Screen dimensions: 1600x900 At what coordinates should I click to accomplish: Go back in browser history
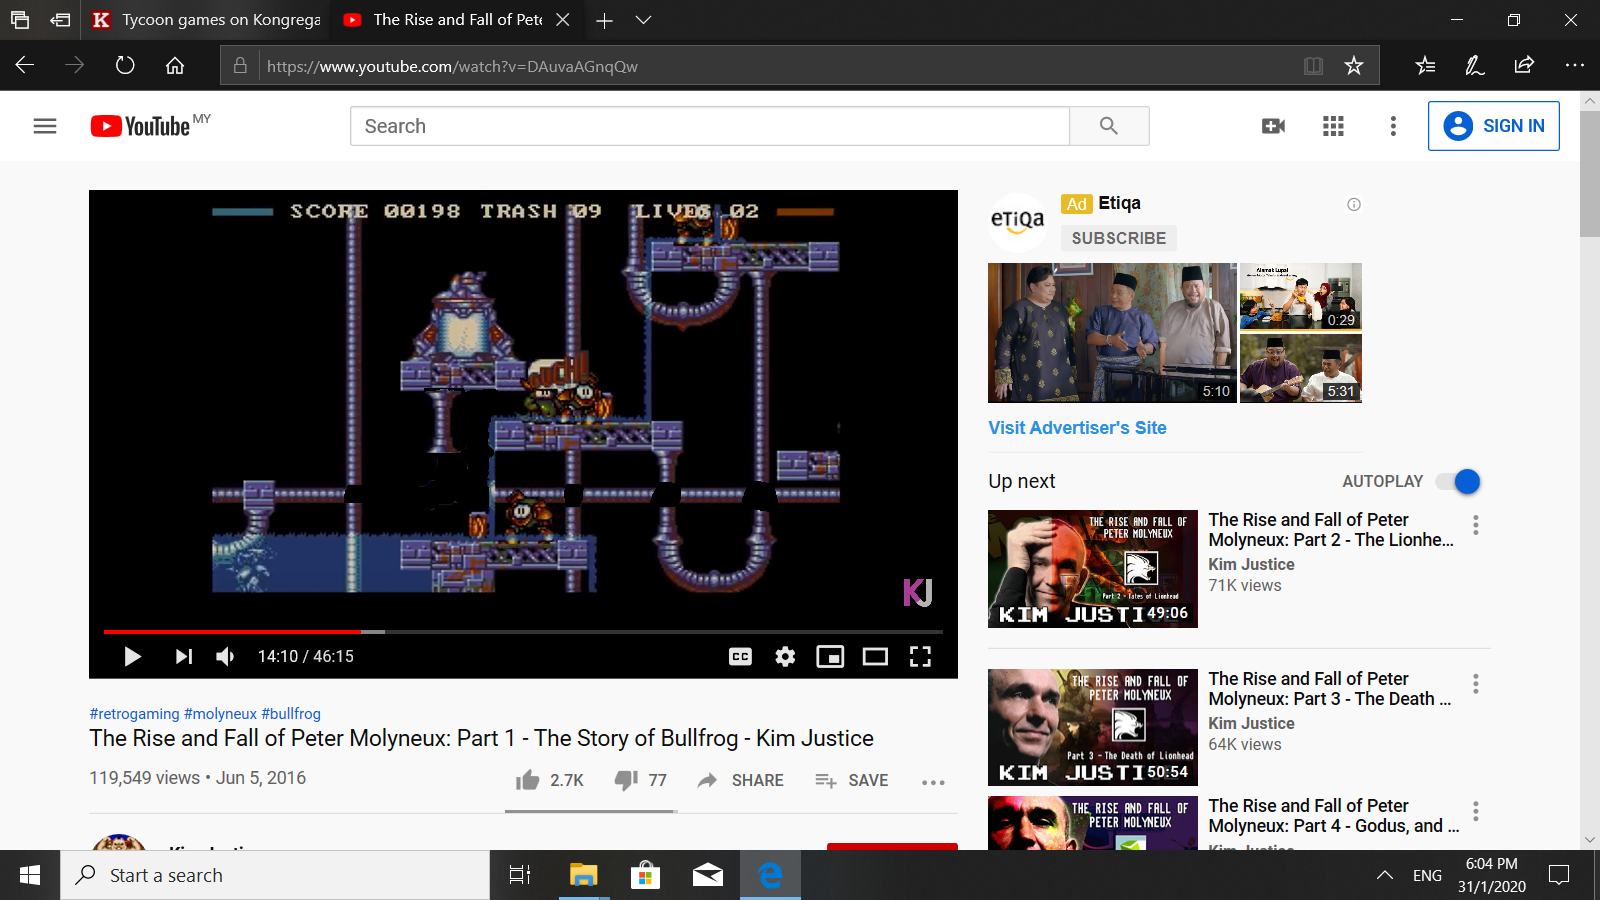[25, 66]
